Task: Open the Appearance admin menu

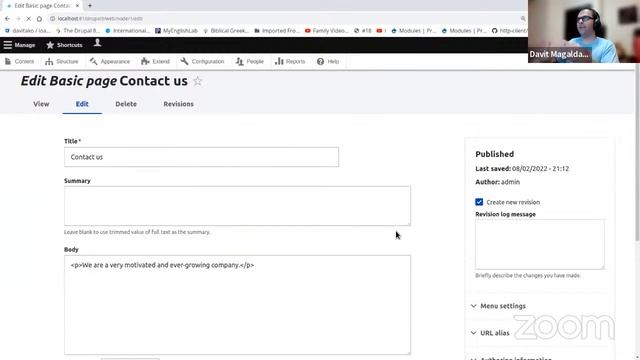Action: pyautogui.click(x=110, y=61)
